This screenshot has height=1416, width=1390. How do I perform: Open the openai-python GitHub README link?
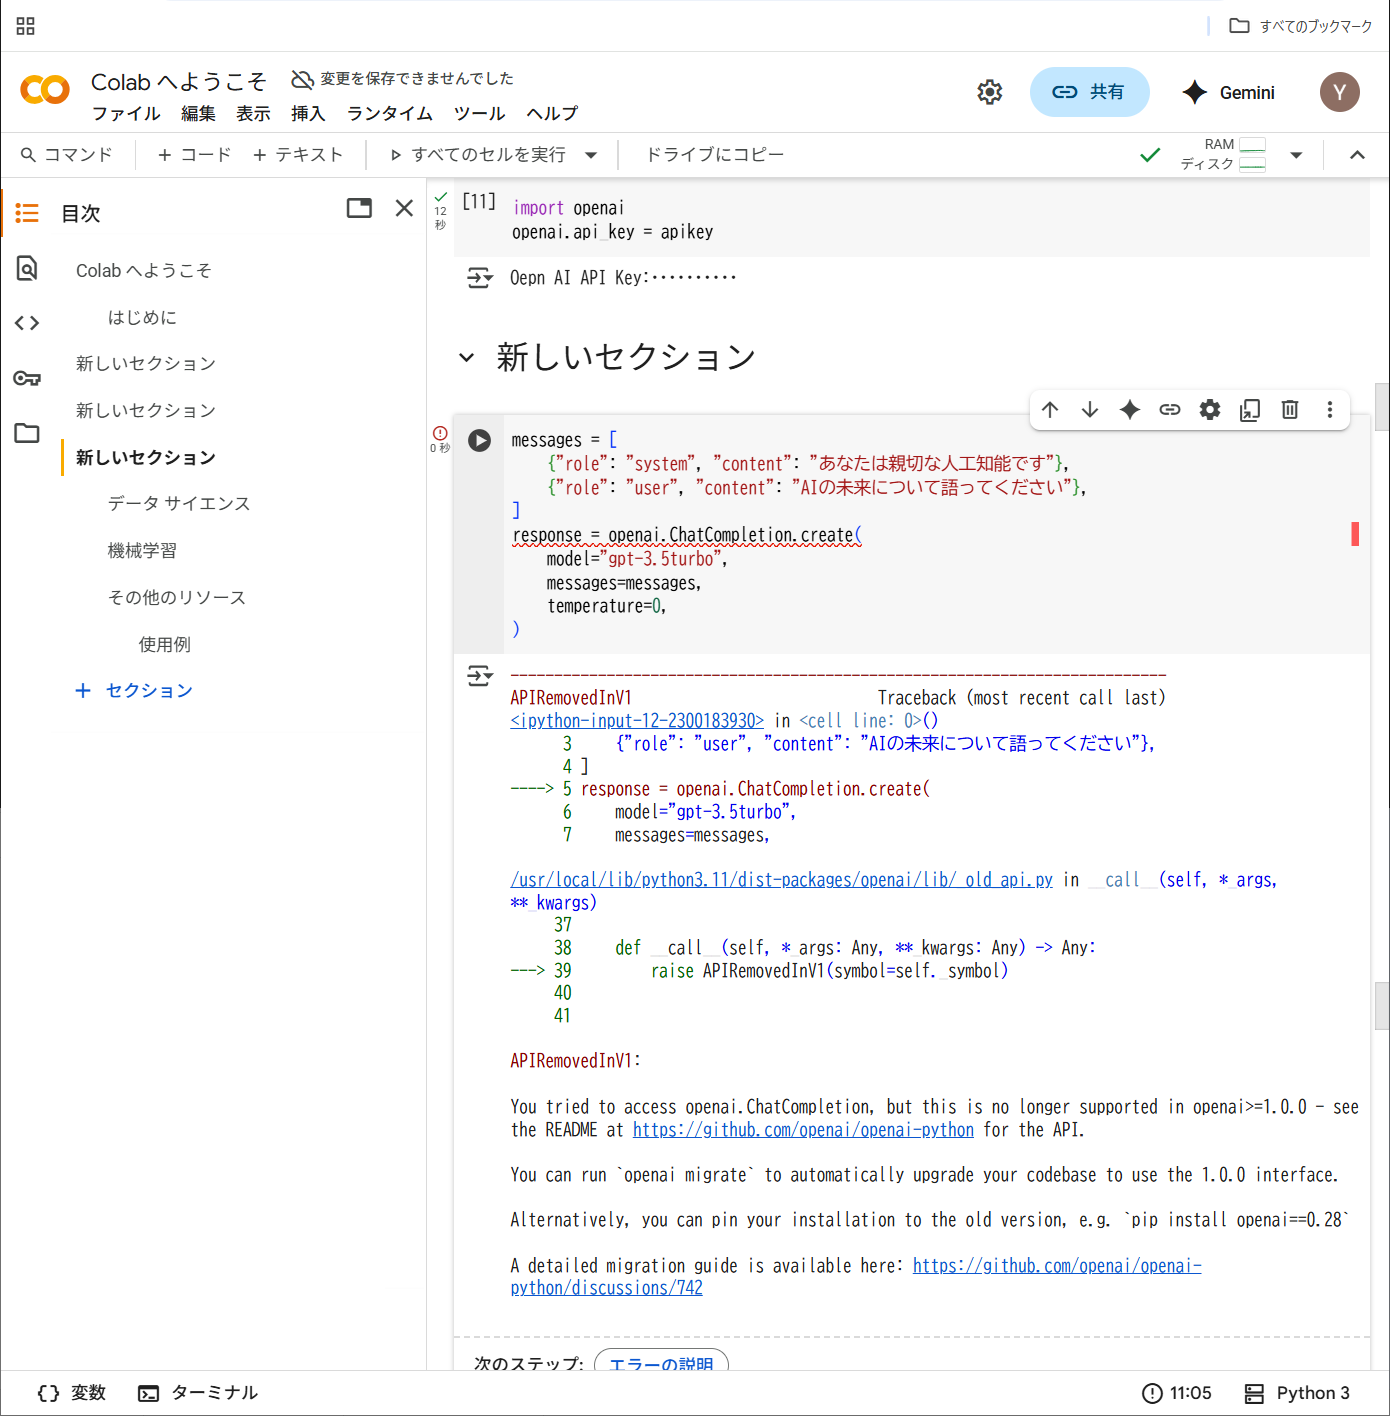tap(803, 1130)
